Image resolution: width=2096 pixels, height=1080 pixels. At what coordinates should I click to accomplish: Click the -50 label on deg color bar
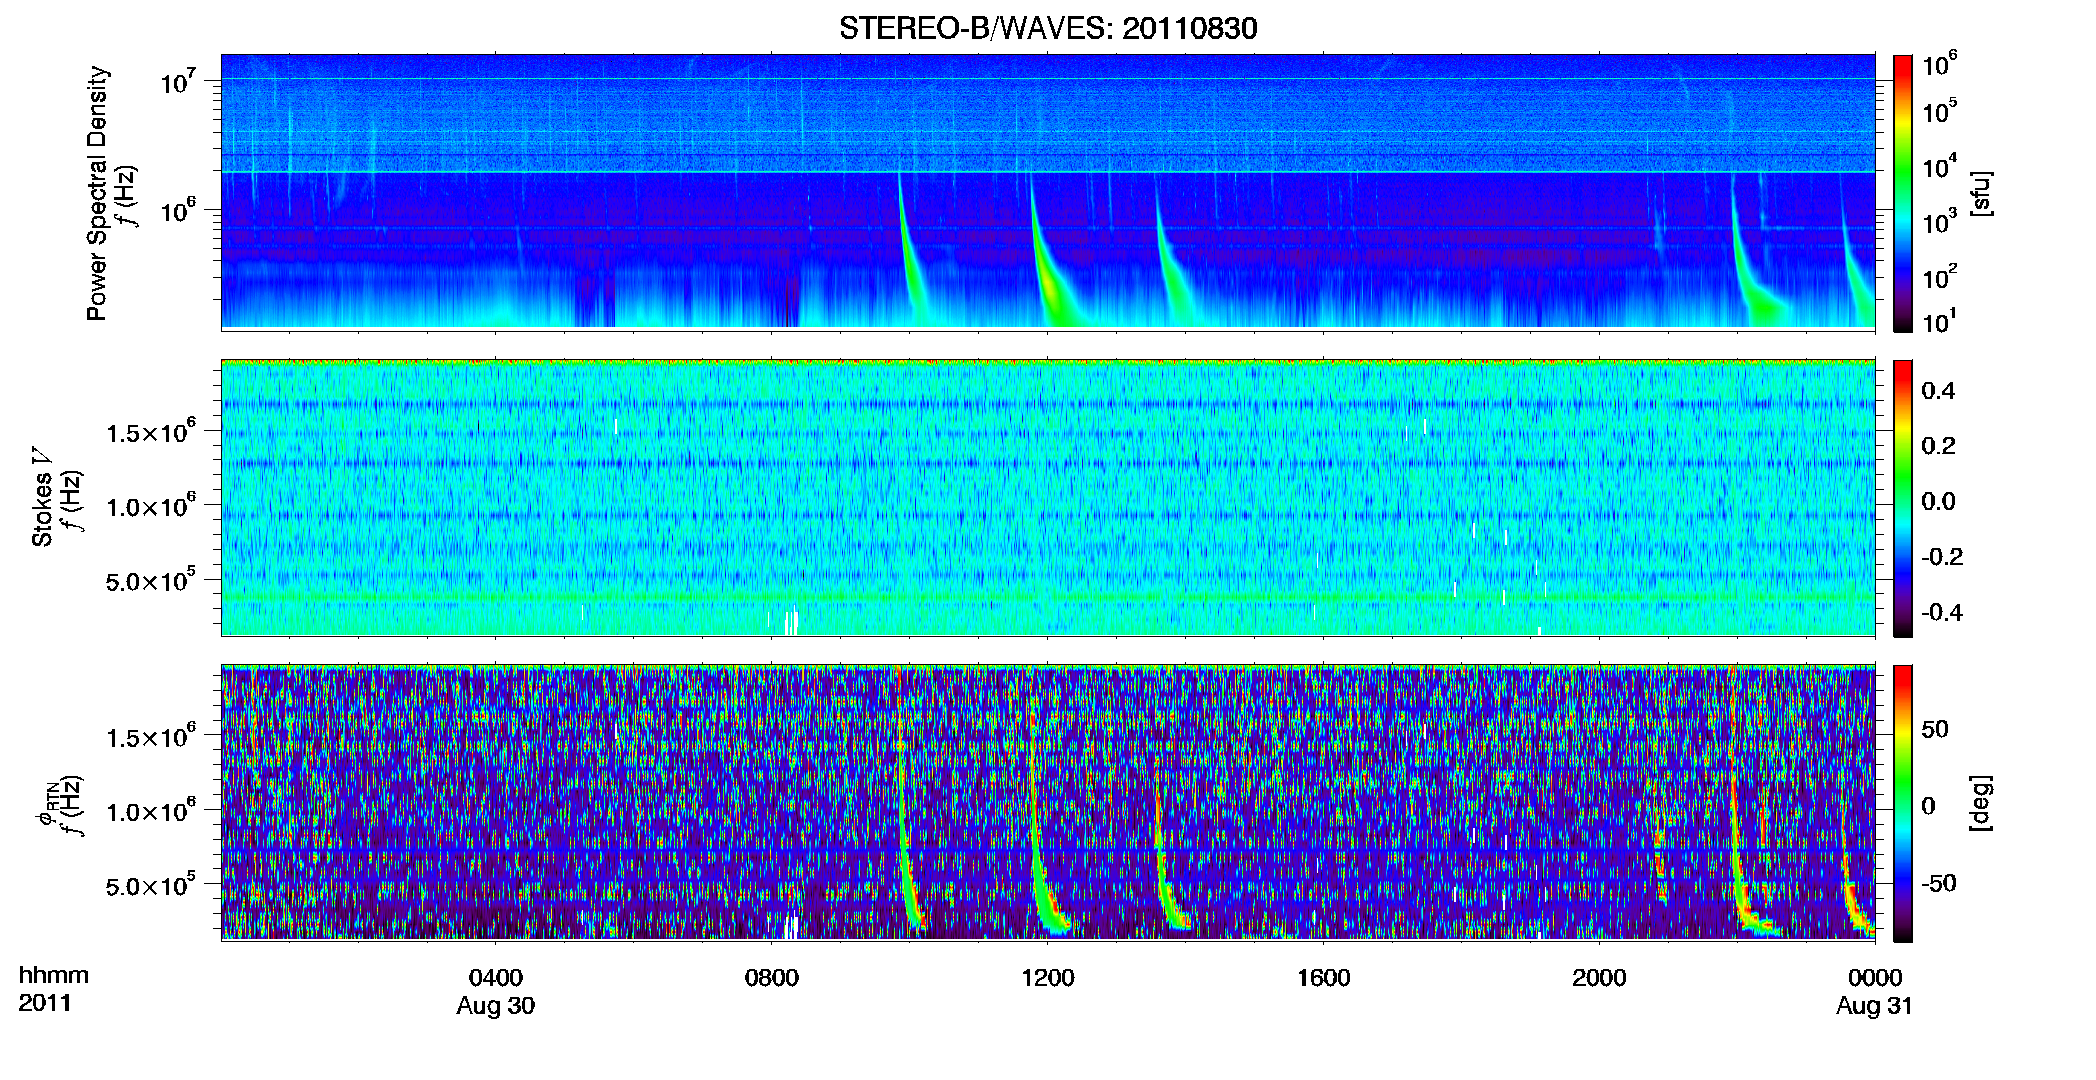pyautogui.click(x=1939, y=883)
